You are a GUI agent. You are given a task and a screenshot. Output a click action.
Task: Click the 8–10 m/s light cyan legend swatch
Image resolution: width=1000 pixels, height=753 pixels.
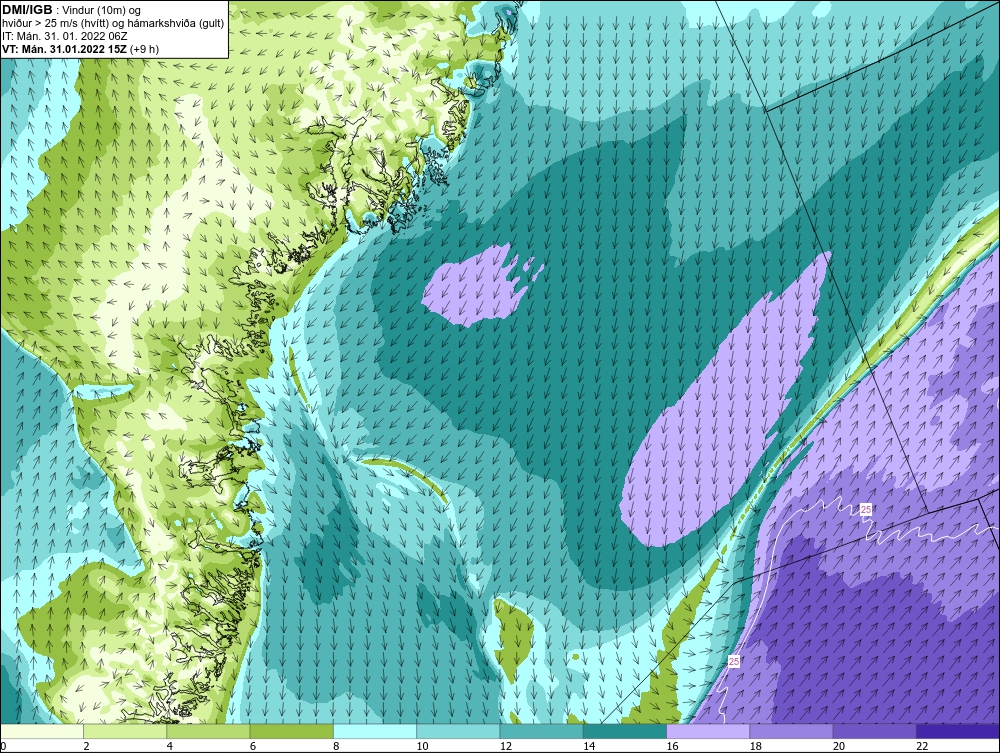tap(375, 731)
